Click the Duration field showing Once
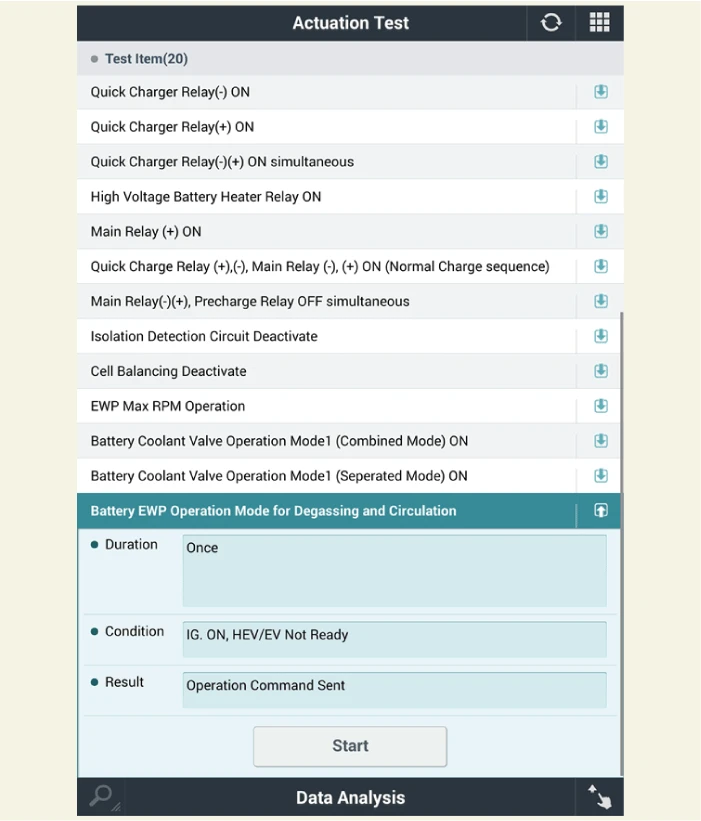Viewport: 701px width, 821px height. tap(395, 570)
